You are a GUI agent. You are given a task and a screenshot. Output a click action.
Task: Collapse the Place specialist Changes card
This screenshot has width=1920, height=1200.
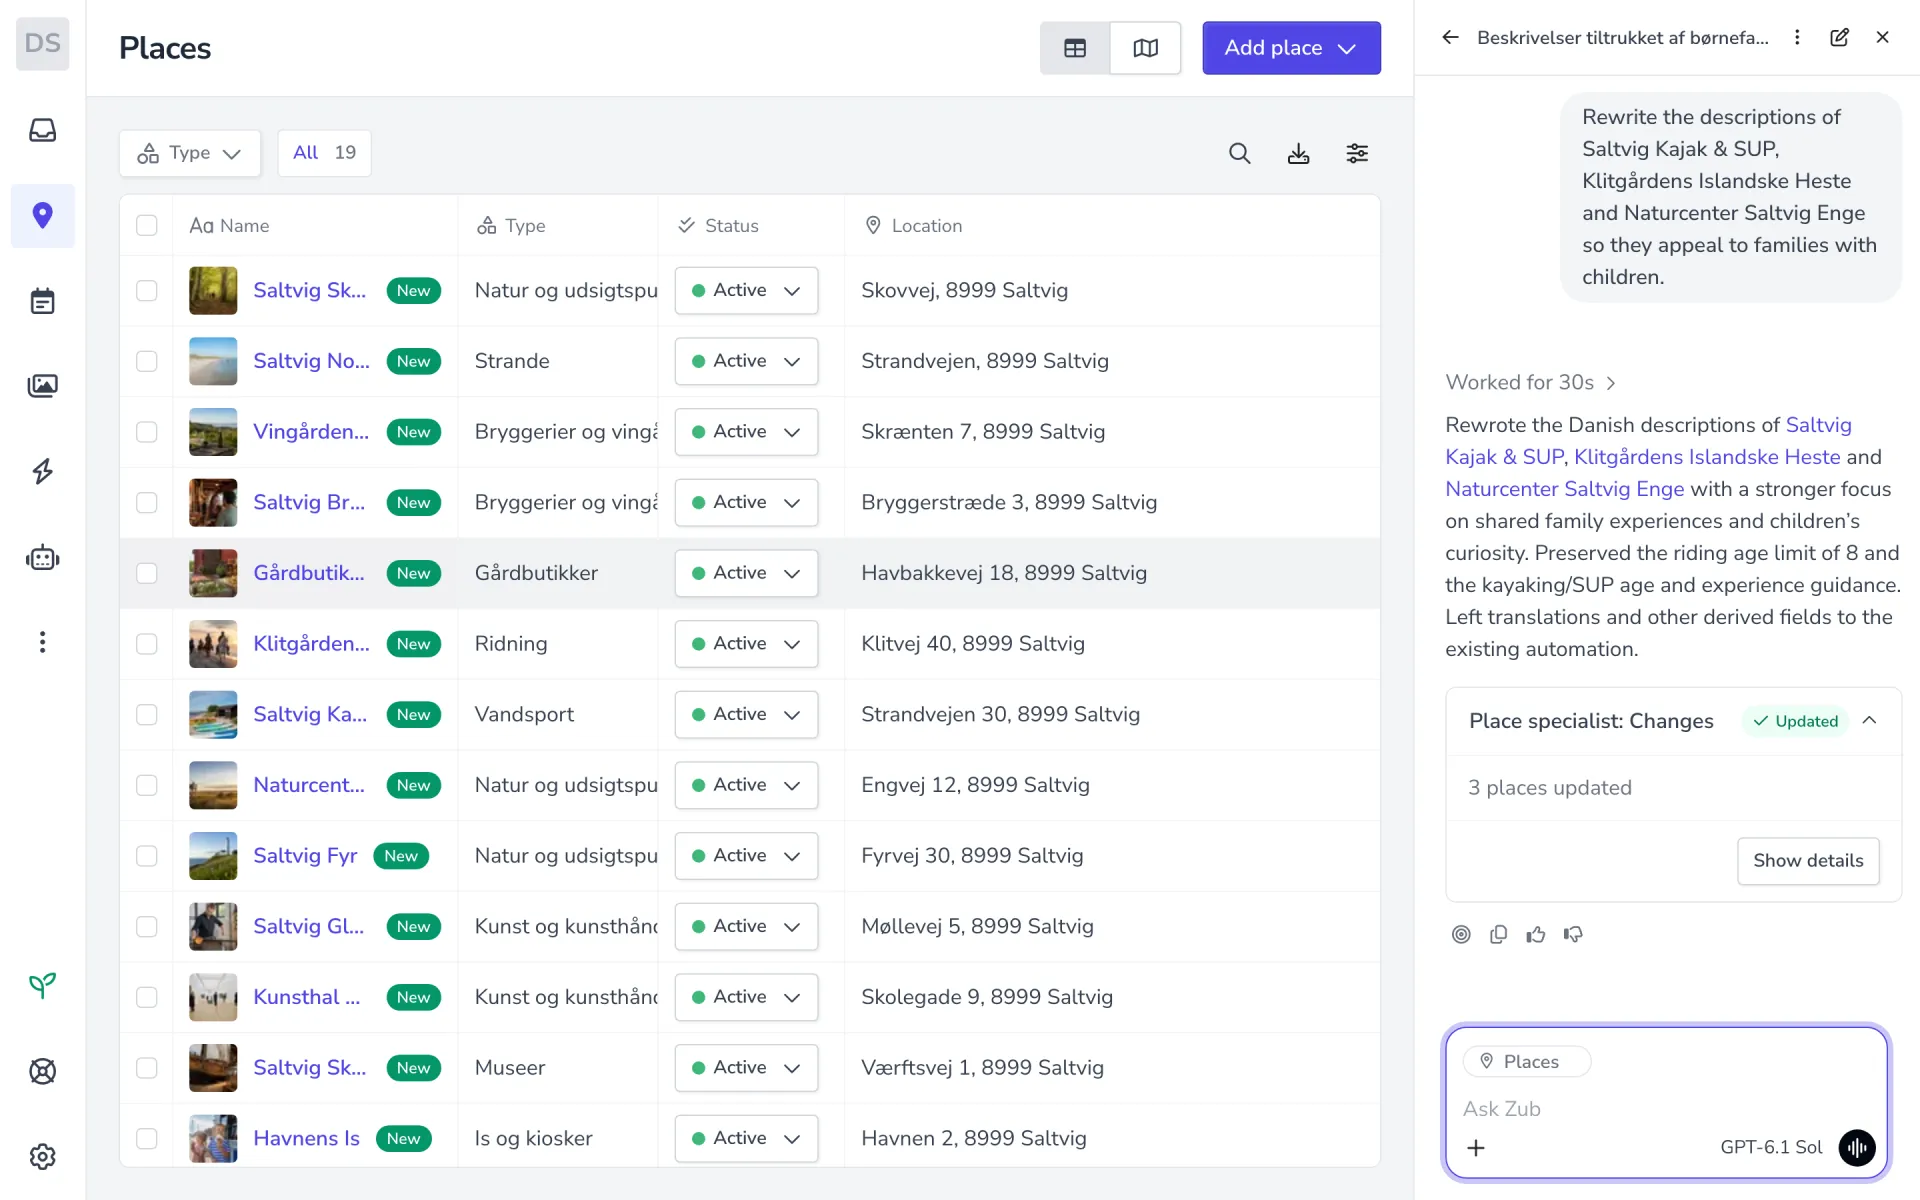[x=1869, y=721]
